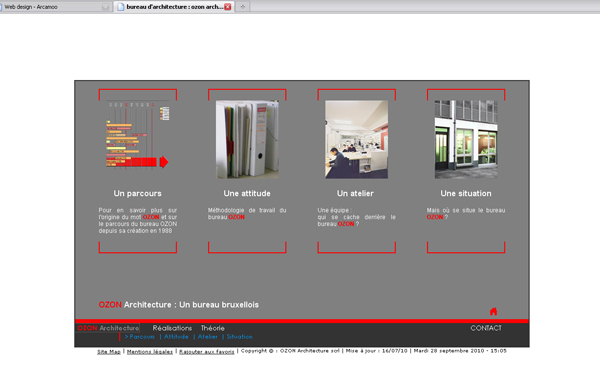Close the bureau d'architecture ozon tab
This screenshot has height=367, width=600.
pos(228,7)
